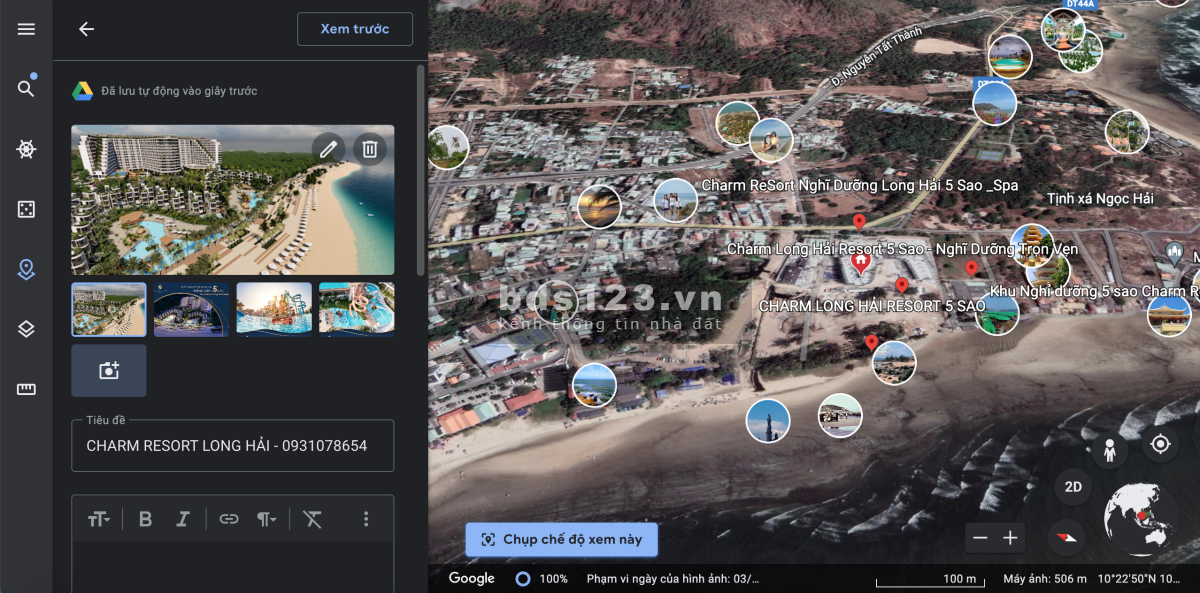This screenshot has width=1200, height=593.
Task: Open the Search tool in sidebar
Action: pyautogui.click(x=26, y=88)
